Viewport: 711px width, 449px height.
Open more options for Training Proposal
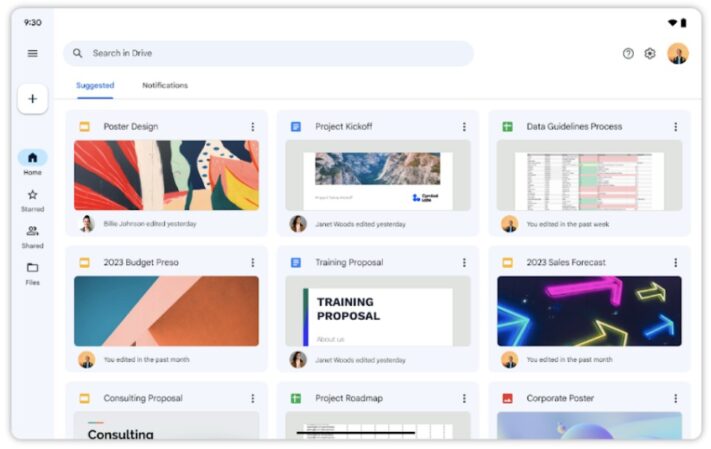point(464,263)
